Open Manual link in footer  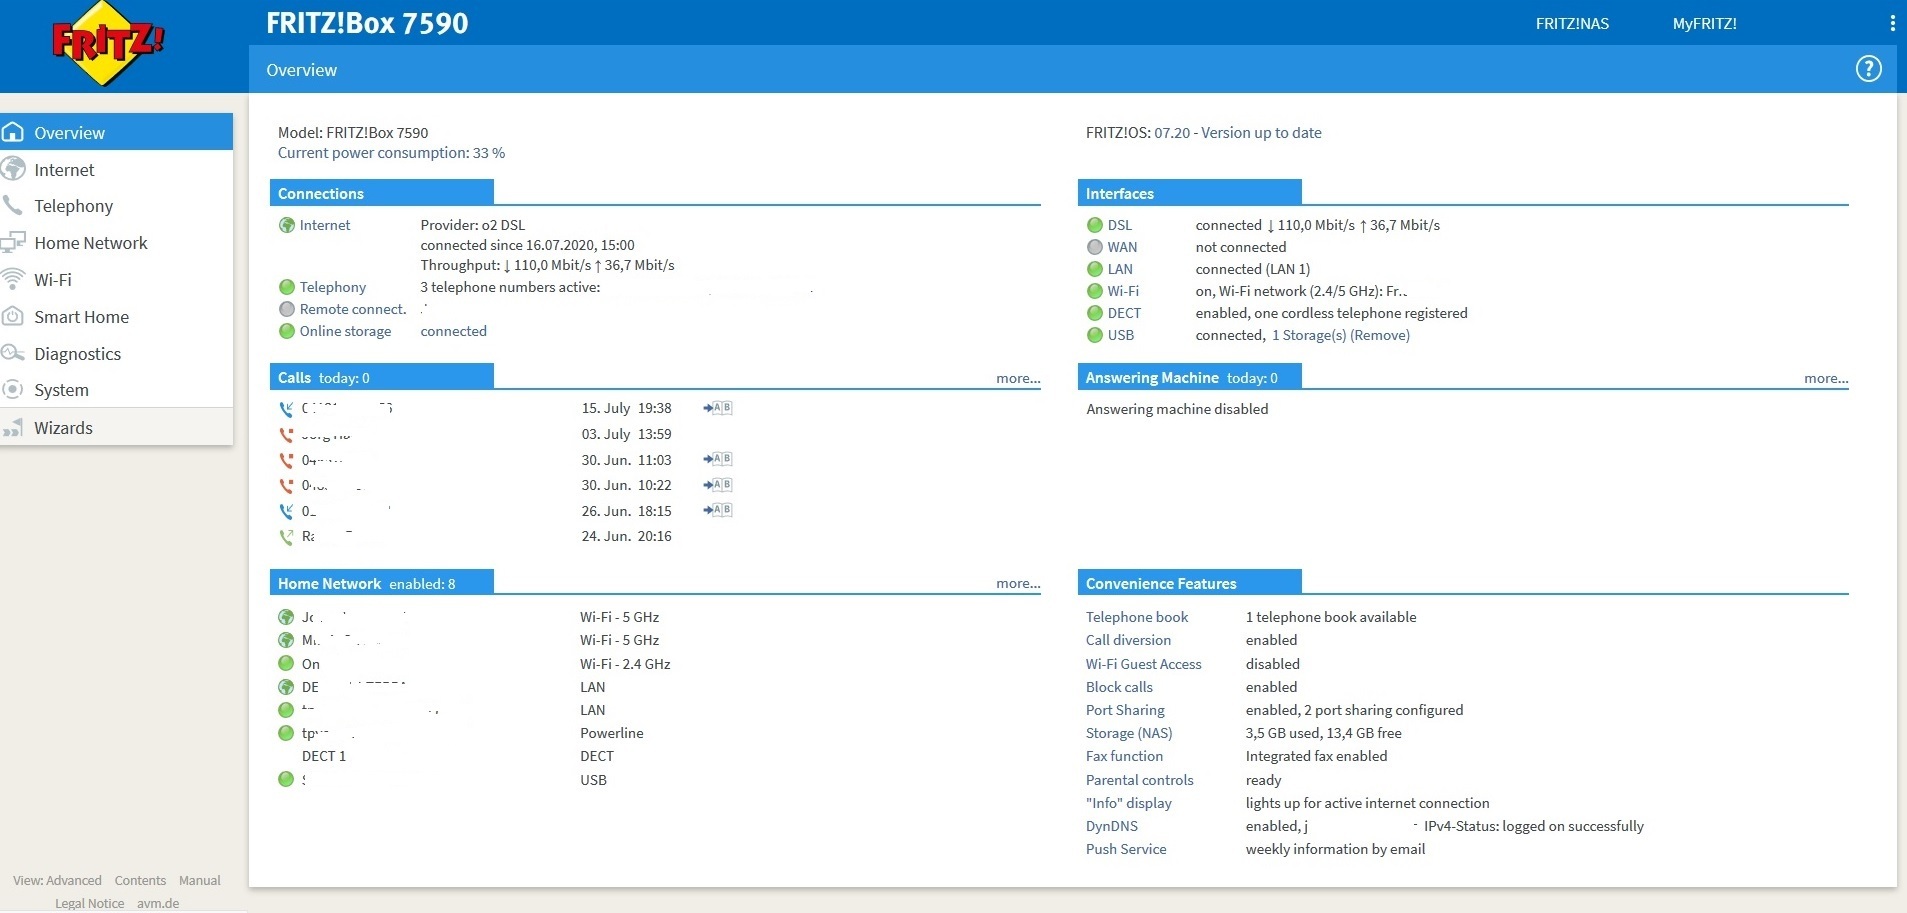tap(200, 880)
